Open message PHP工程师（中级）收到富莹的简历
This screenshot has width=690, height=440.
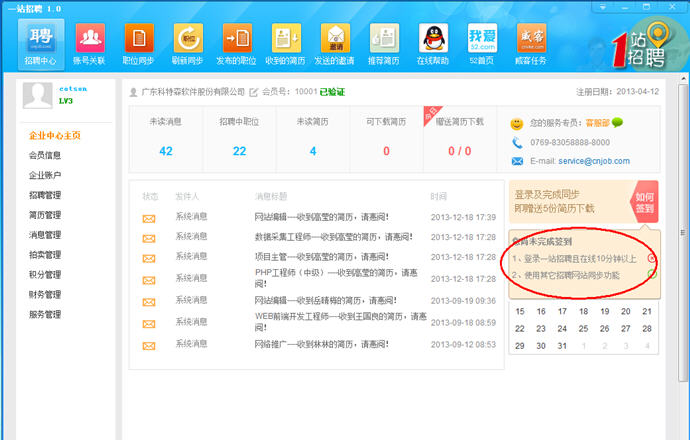click(x=336, y=278)
